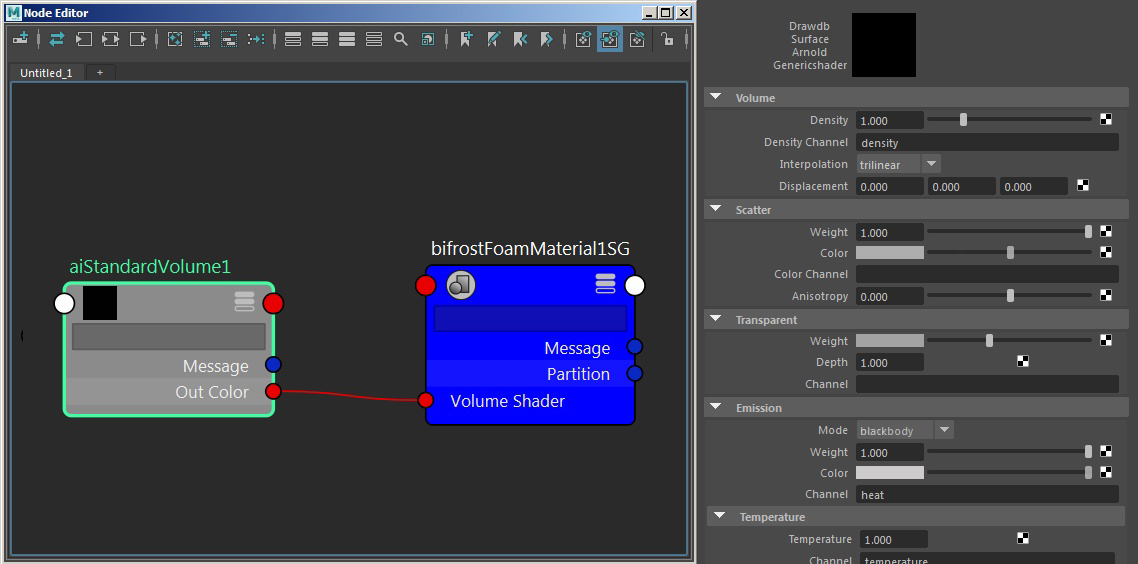Viewport: 1138px width, 564px height.
Task: Graph input and output connections icon
Action: click(x=111, y=39)
